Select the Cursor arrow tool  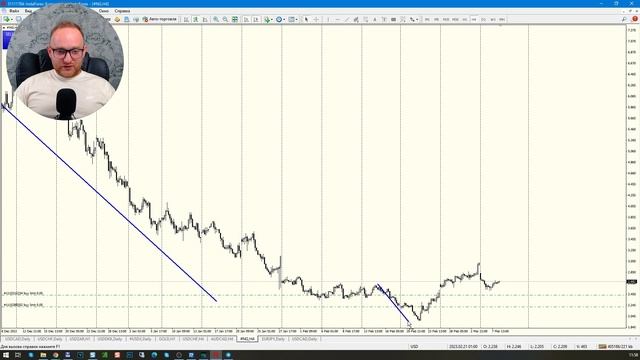306,19
